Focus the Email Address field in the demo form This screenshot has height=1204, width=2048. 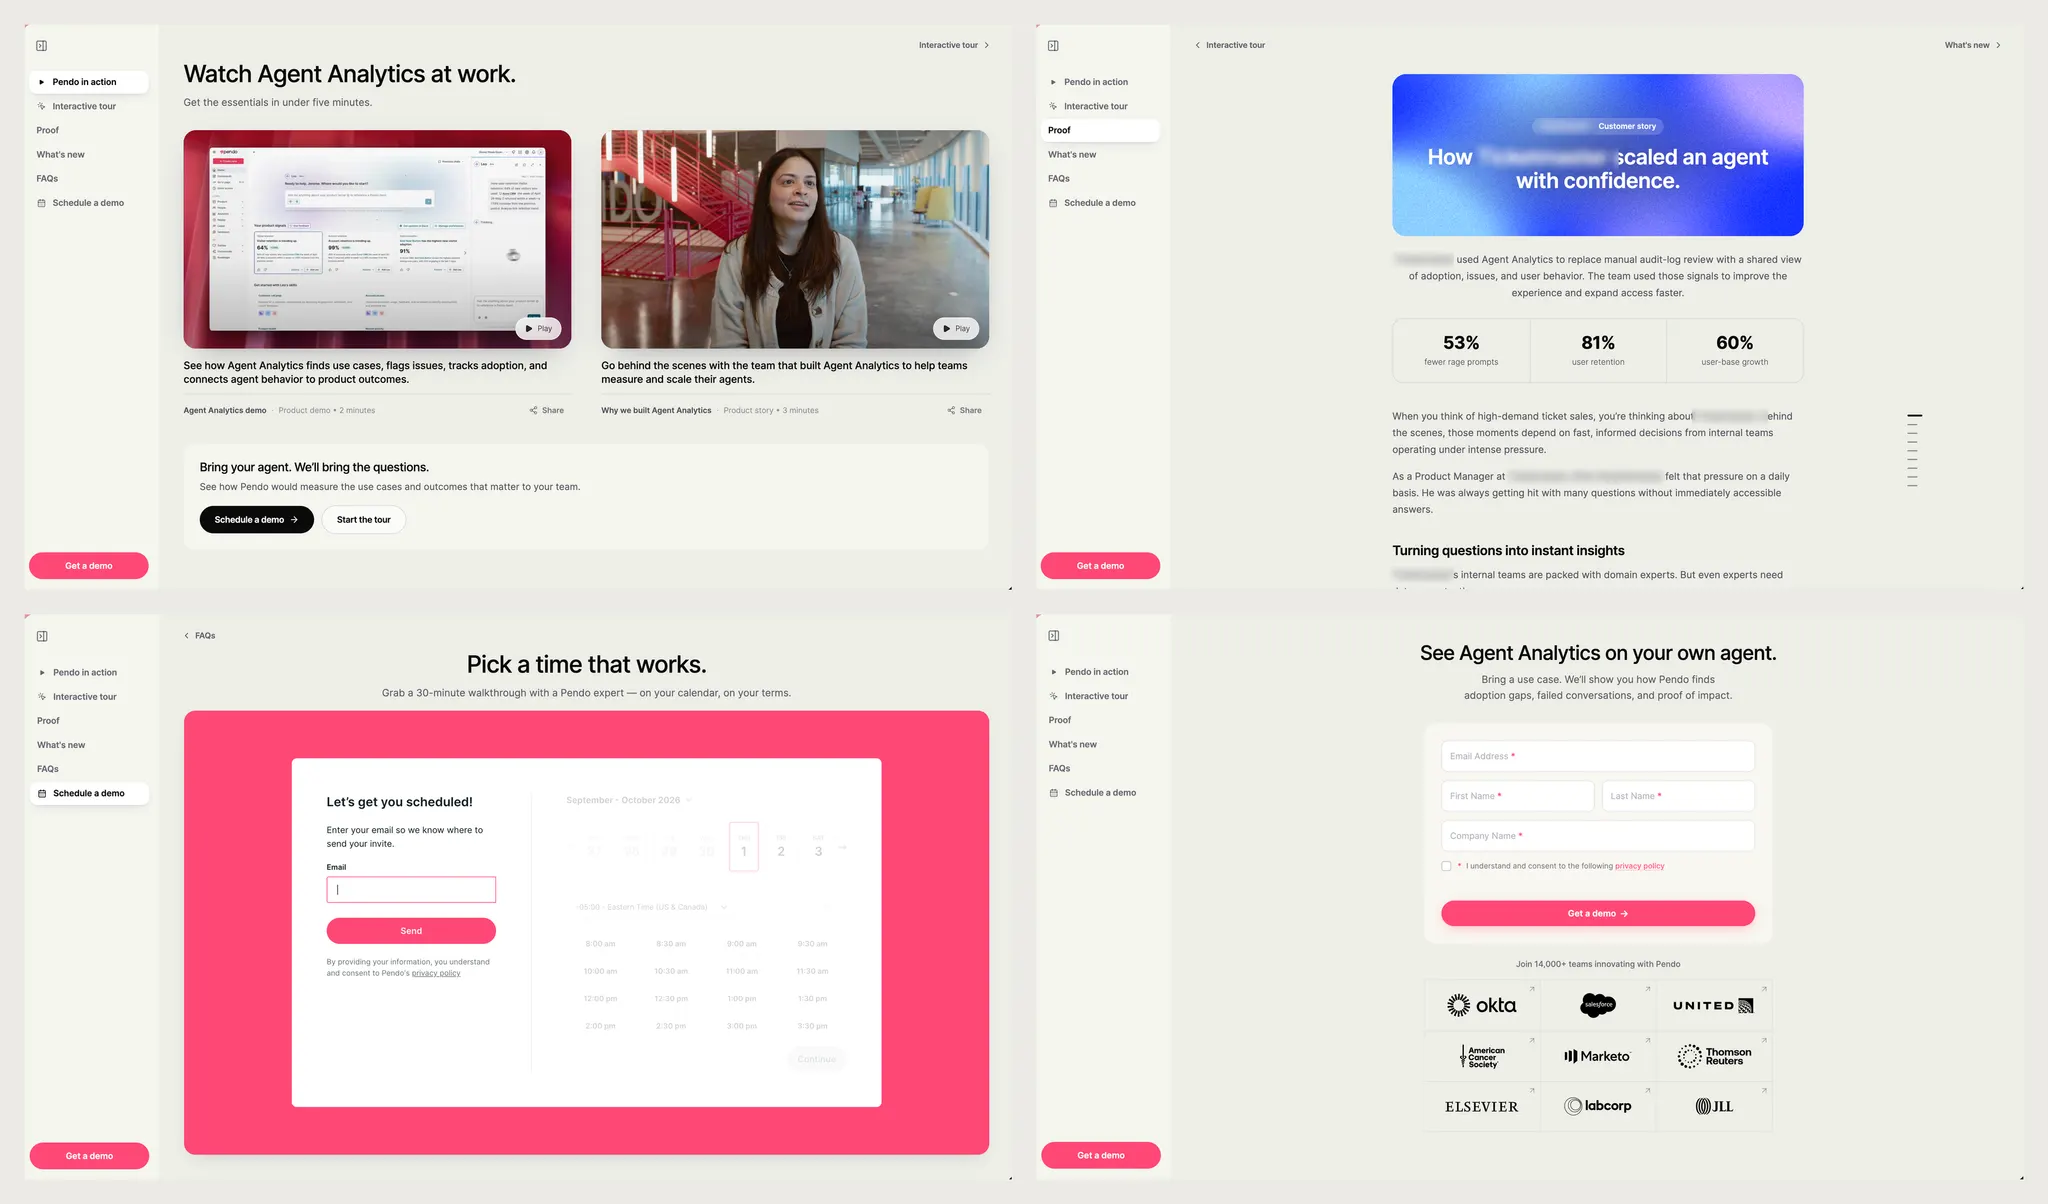point(1598,756)
